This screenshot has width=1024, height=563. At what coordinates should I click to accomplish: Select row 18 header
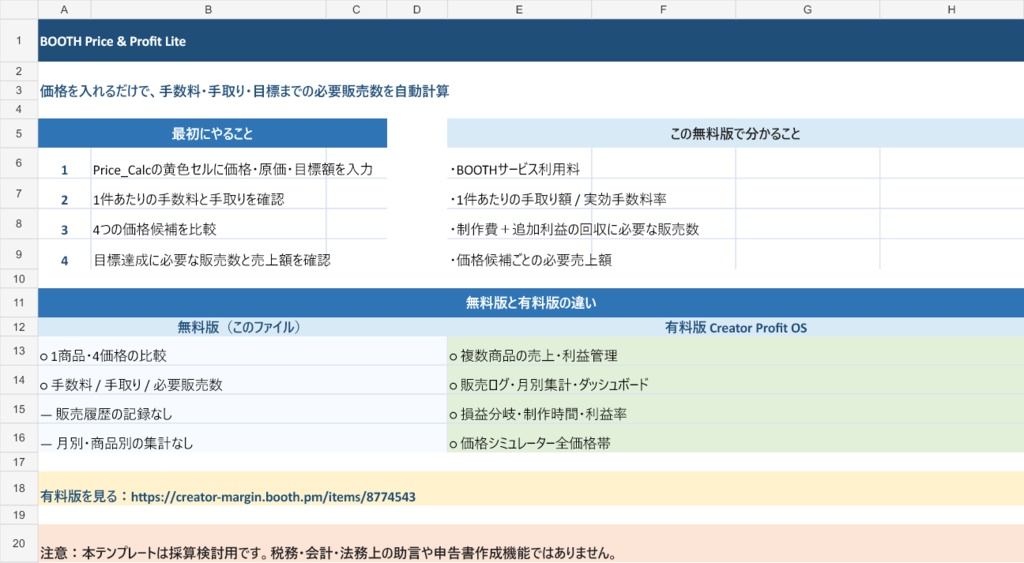(x=19, y=488)
